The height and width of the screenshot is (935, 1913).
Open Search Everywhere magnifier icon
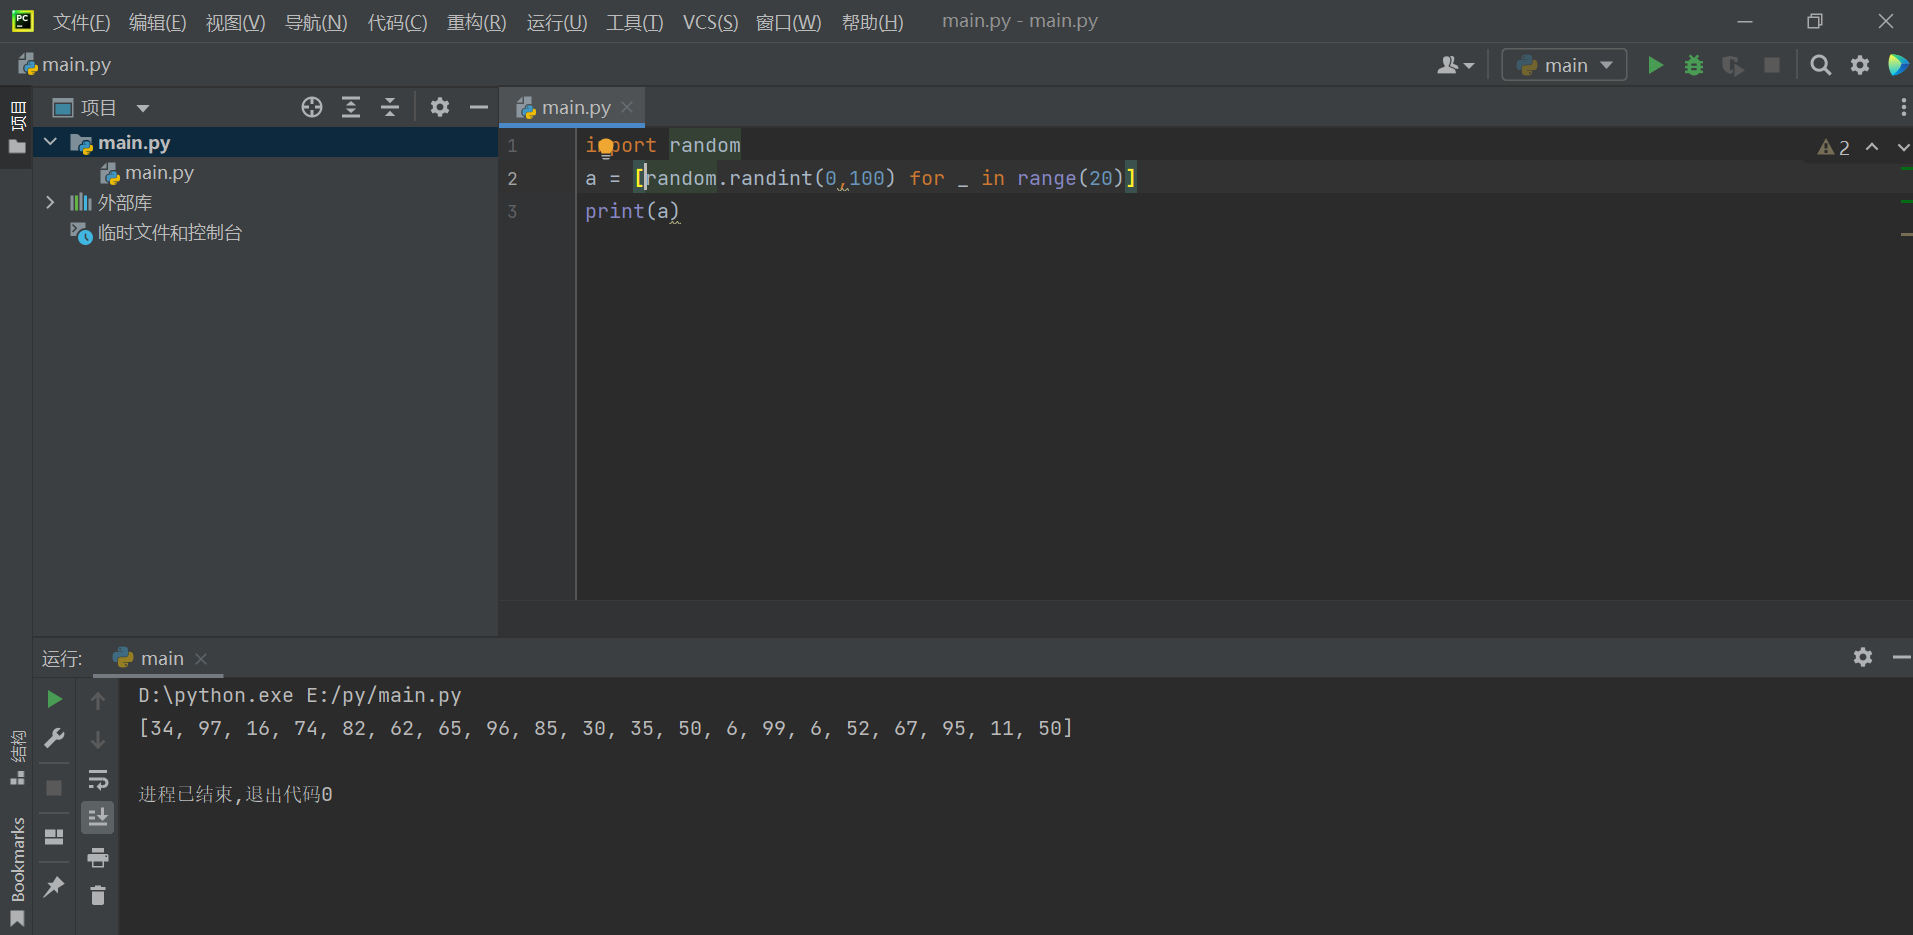pyautogui.click(x=1820, y=65)
